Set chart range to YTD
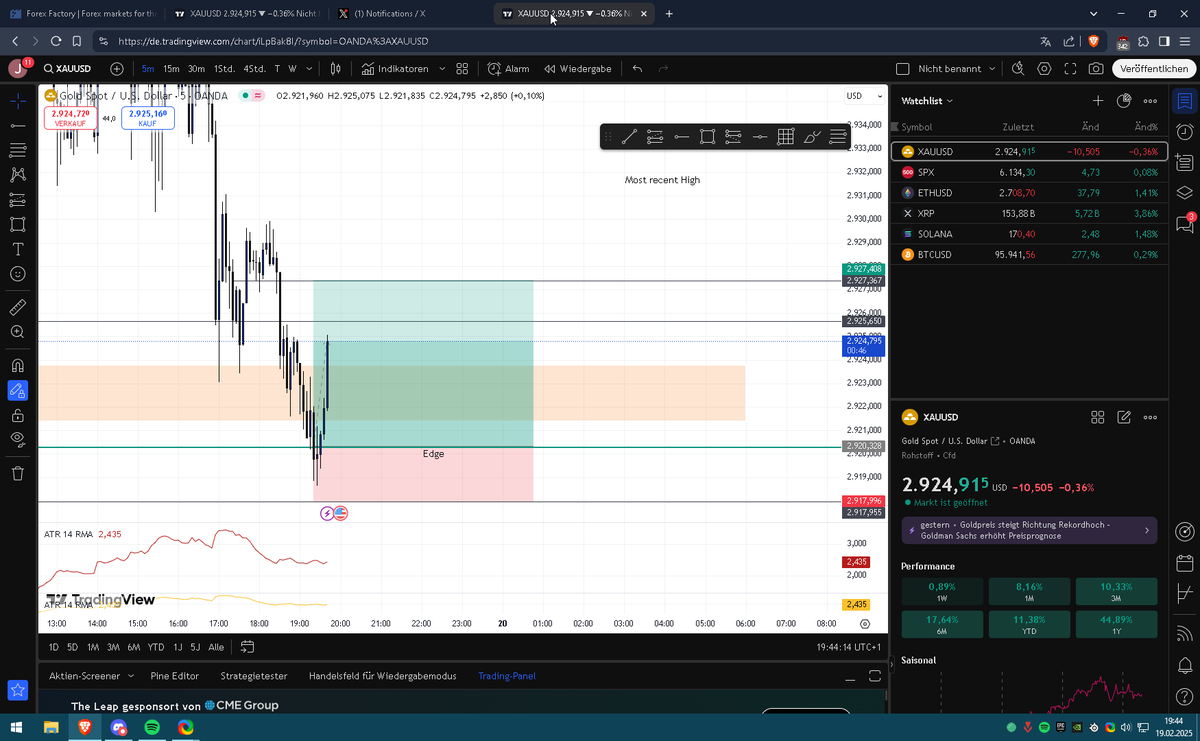The image size is (1200, 741). tap(155, 647)
